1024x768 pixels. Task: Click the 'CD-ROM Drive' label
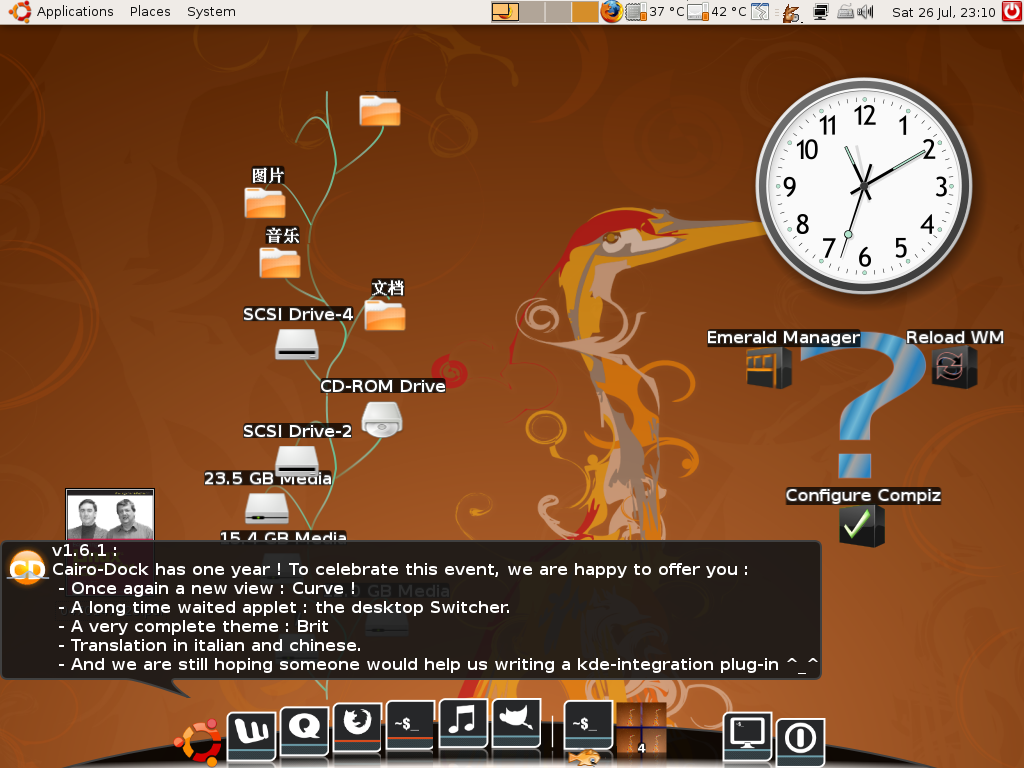tap(383, 386)
